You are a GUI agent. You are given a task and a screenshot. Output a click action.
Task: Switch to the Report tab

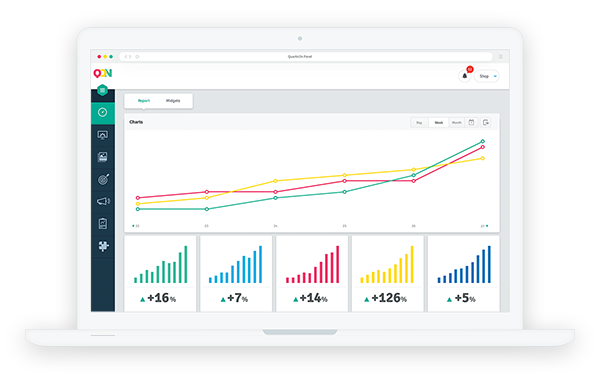point(144,101)
